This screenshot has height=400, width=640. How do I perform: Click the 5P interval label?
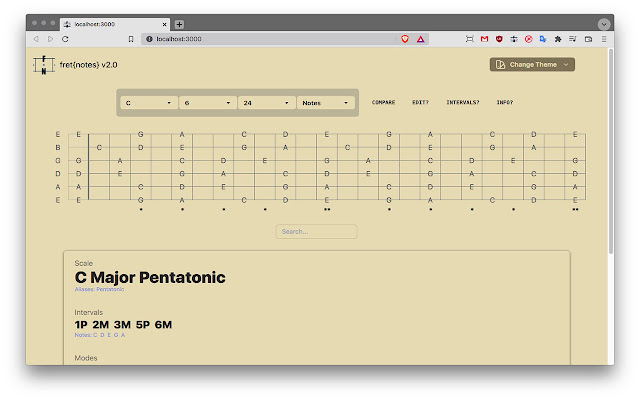pyautogui.click(x=143, y=325)
